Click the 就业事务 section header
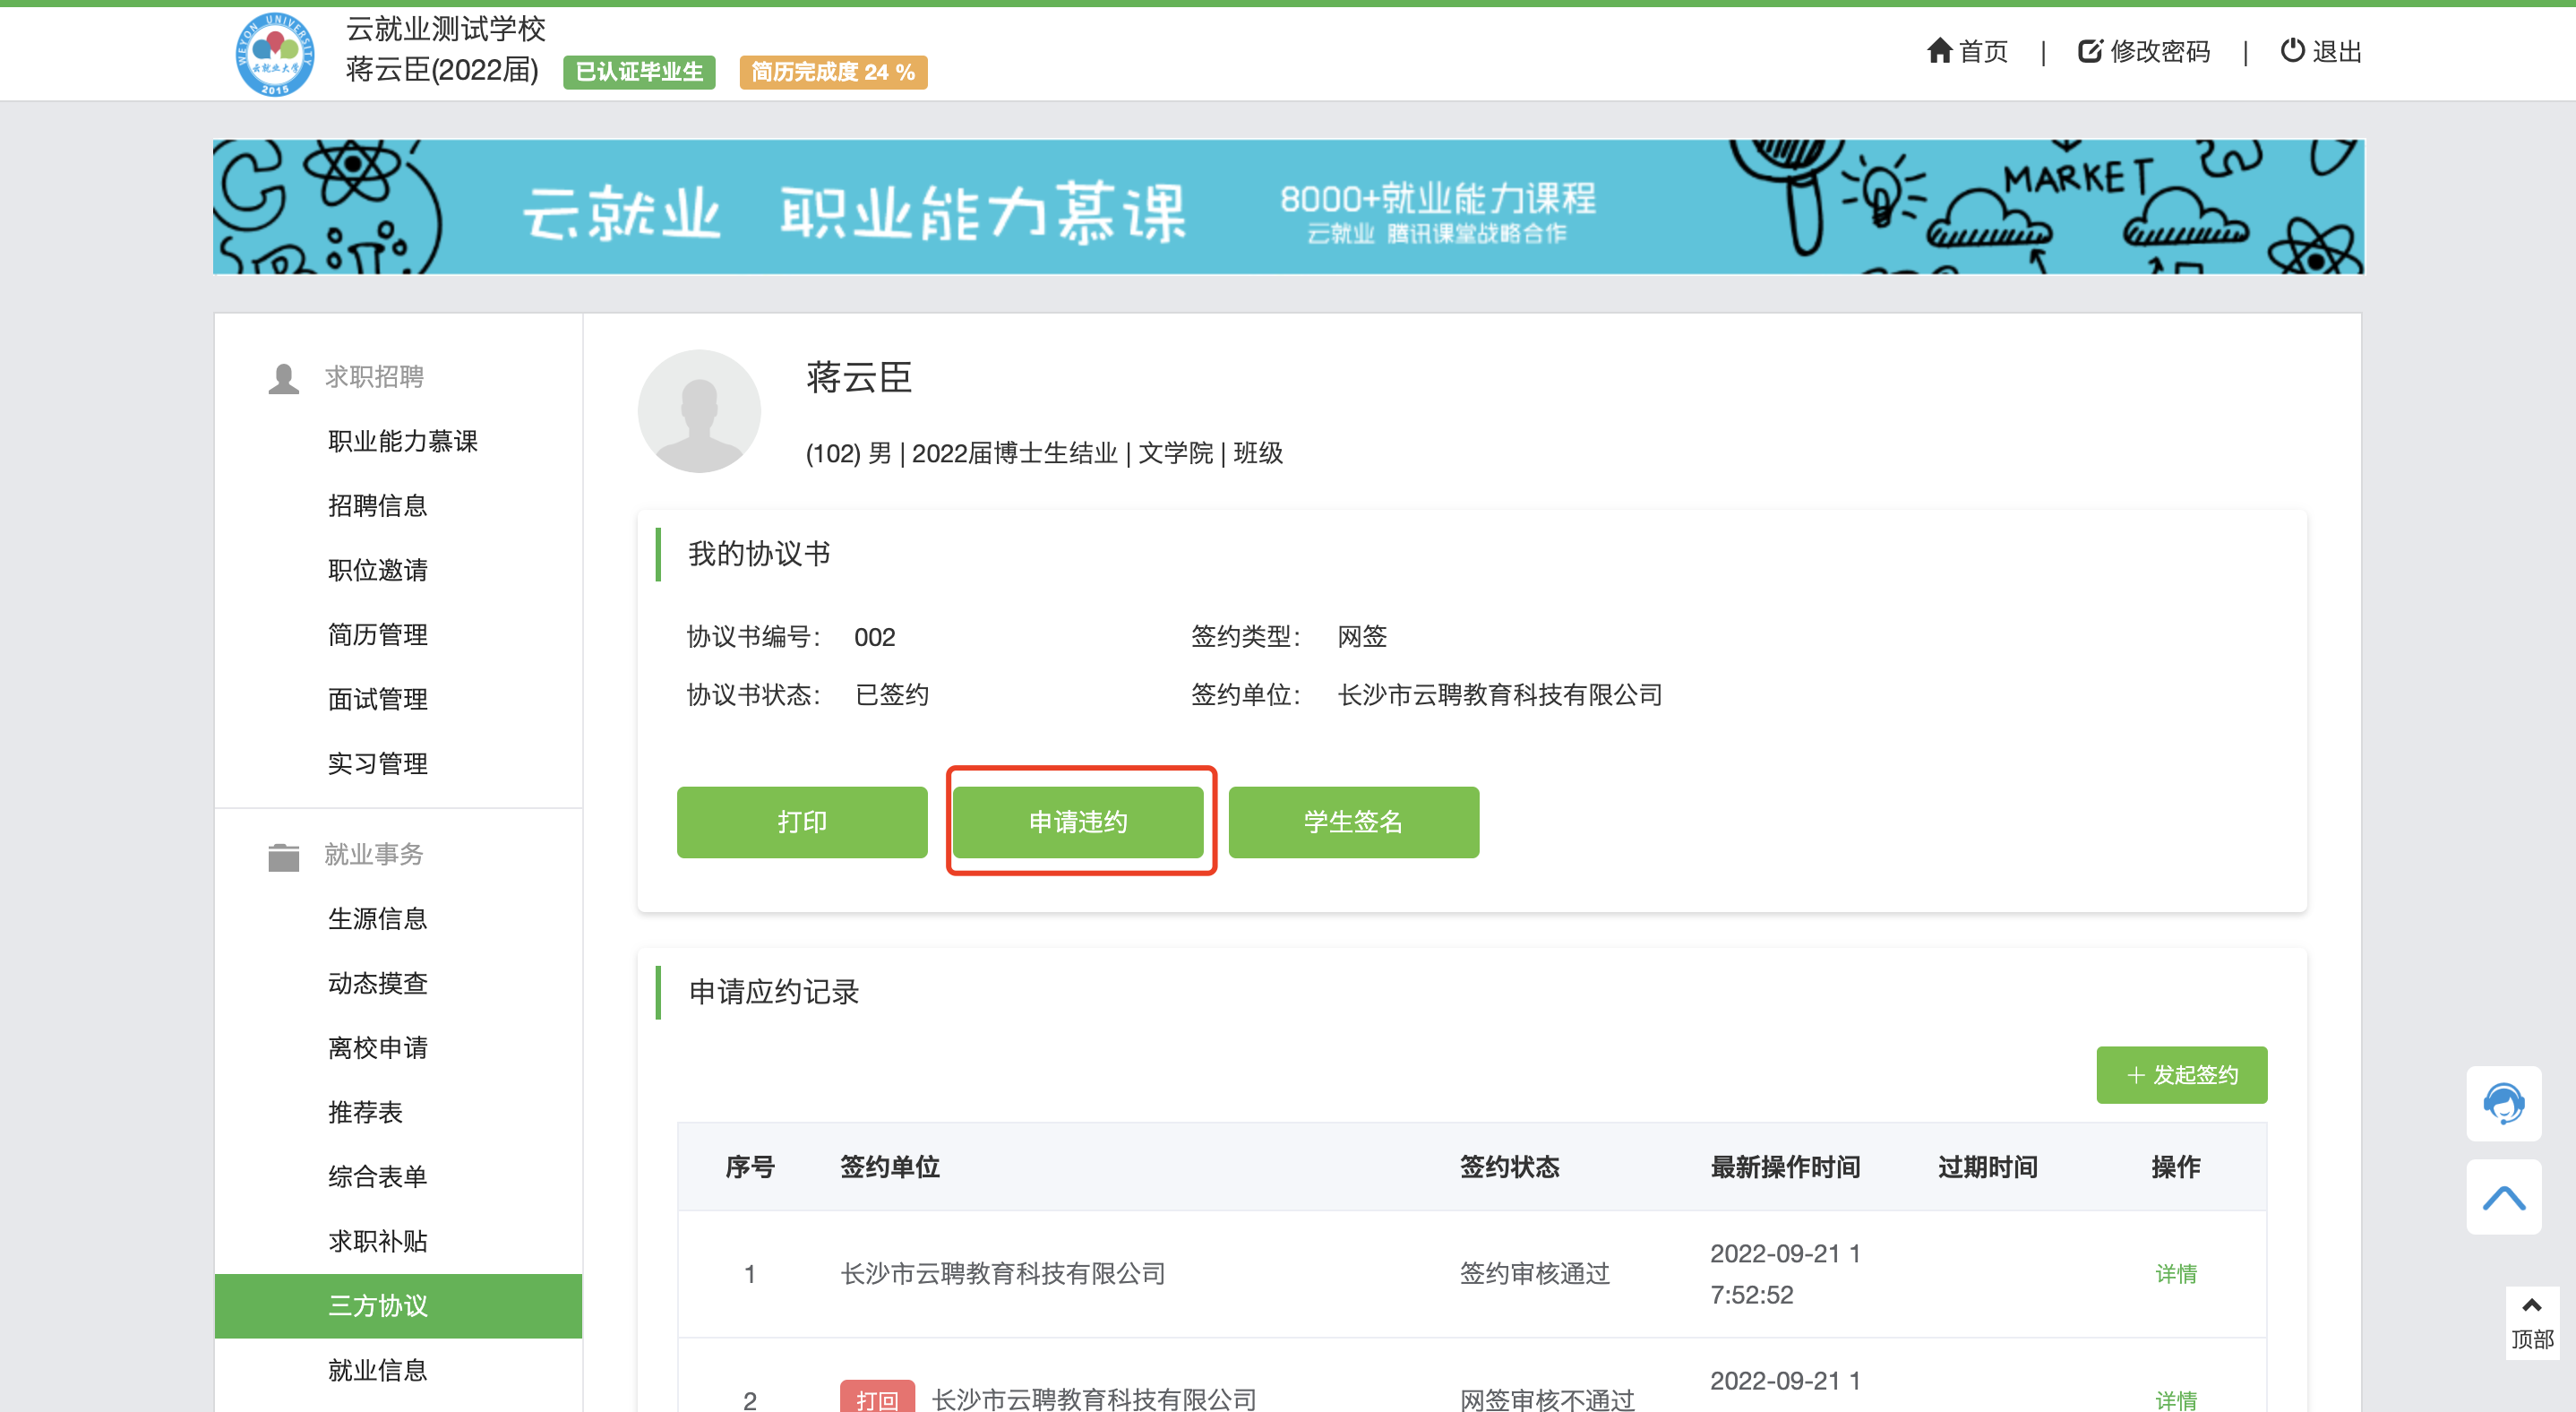The width and height of the screenshot is (2576, 1412). pos(373,854)
